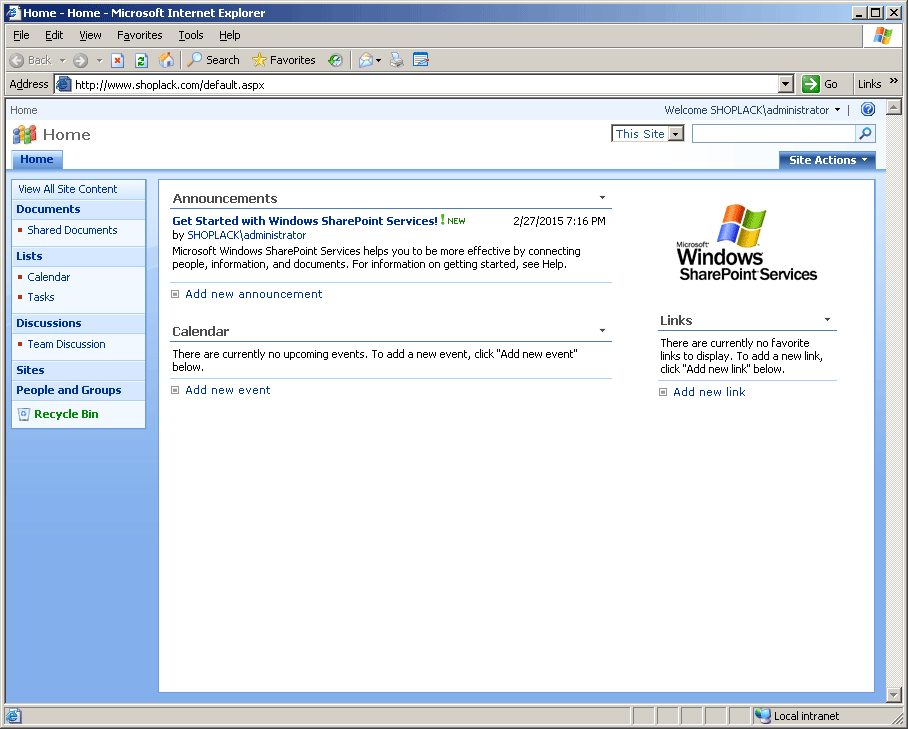Expand the Forward button history dropdown arrow
Screen dimensions: 908x729
click(99, 60)
